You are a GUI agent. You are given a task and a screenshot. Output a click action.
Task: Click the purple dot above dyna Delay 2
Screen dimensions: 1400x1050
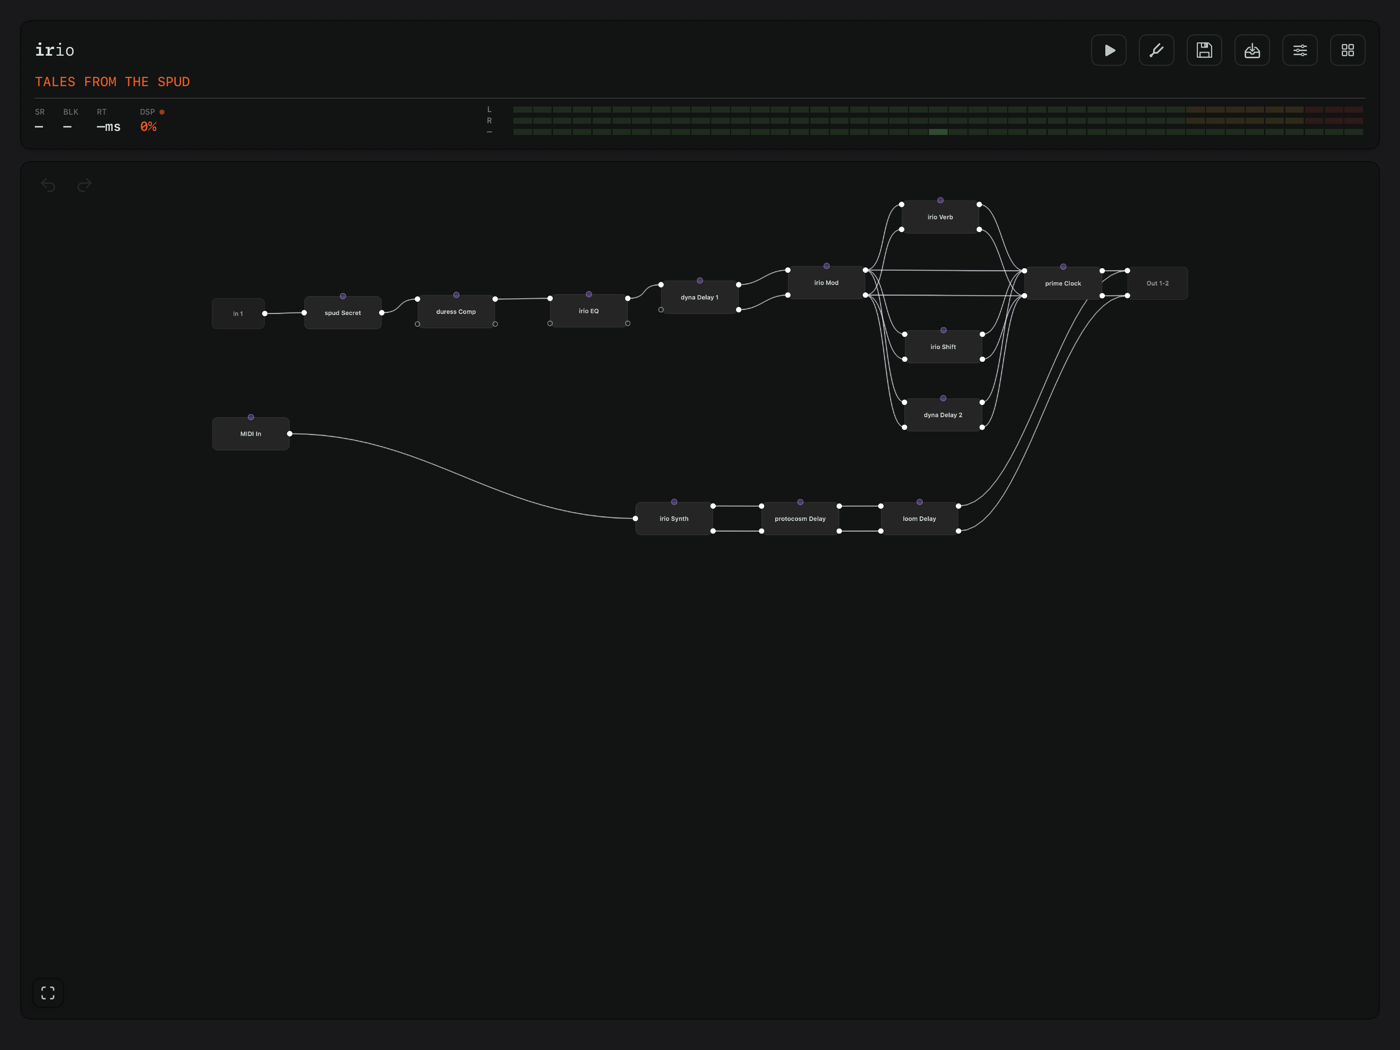pyautogui.click(x=943, y=398)
